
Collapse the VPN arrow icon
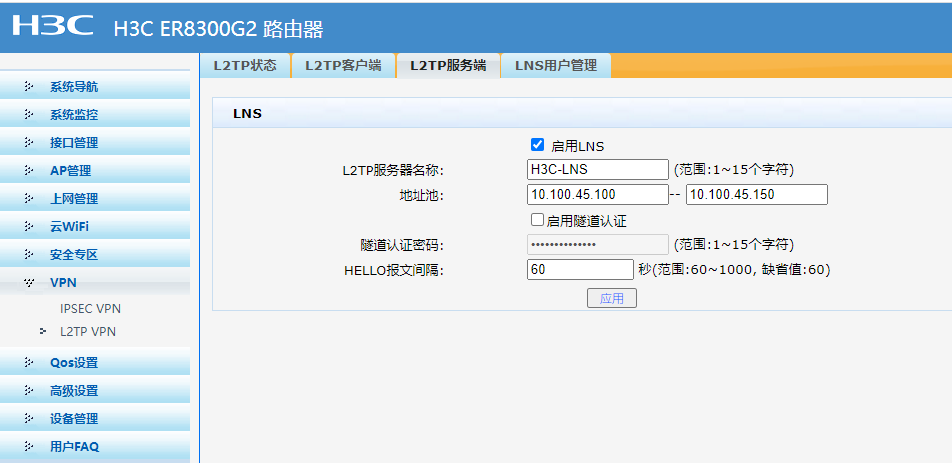pyautogui.click(x=28, y=282)
